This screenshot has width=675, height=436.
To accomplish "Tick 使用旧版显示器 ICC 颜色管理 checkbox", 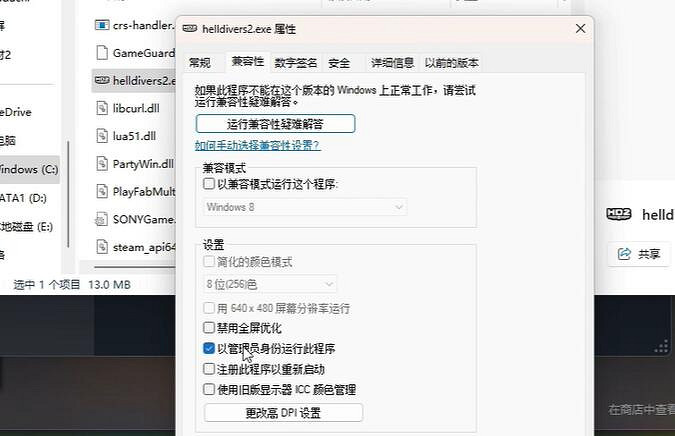I will coord(209,390).
